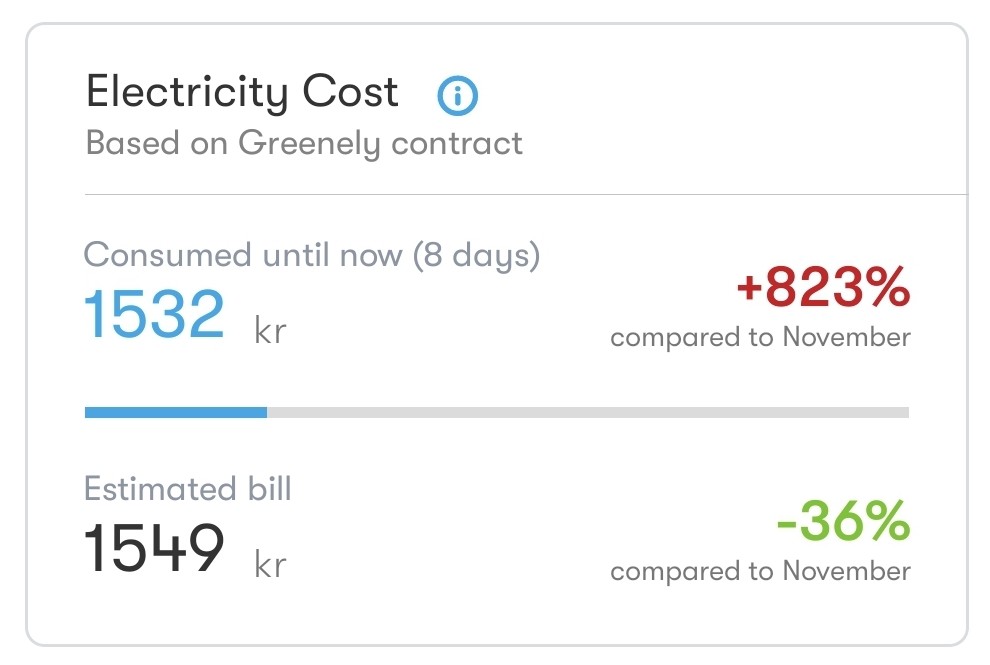The image size is (990, 665).
Task: Click the right end of the progress bar
Action: (902, 411)
